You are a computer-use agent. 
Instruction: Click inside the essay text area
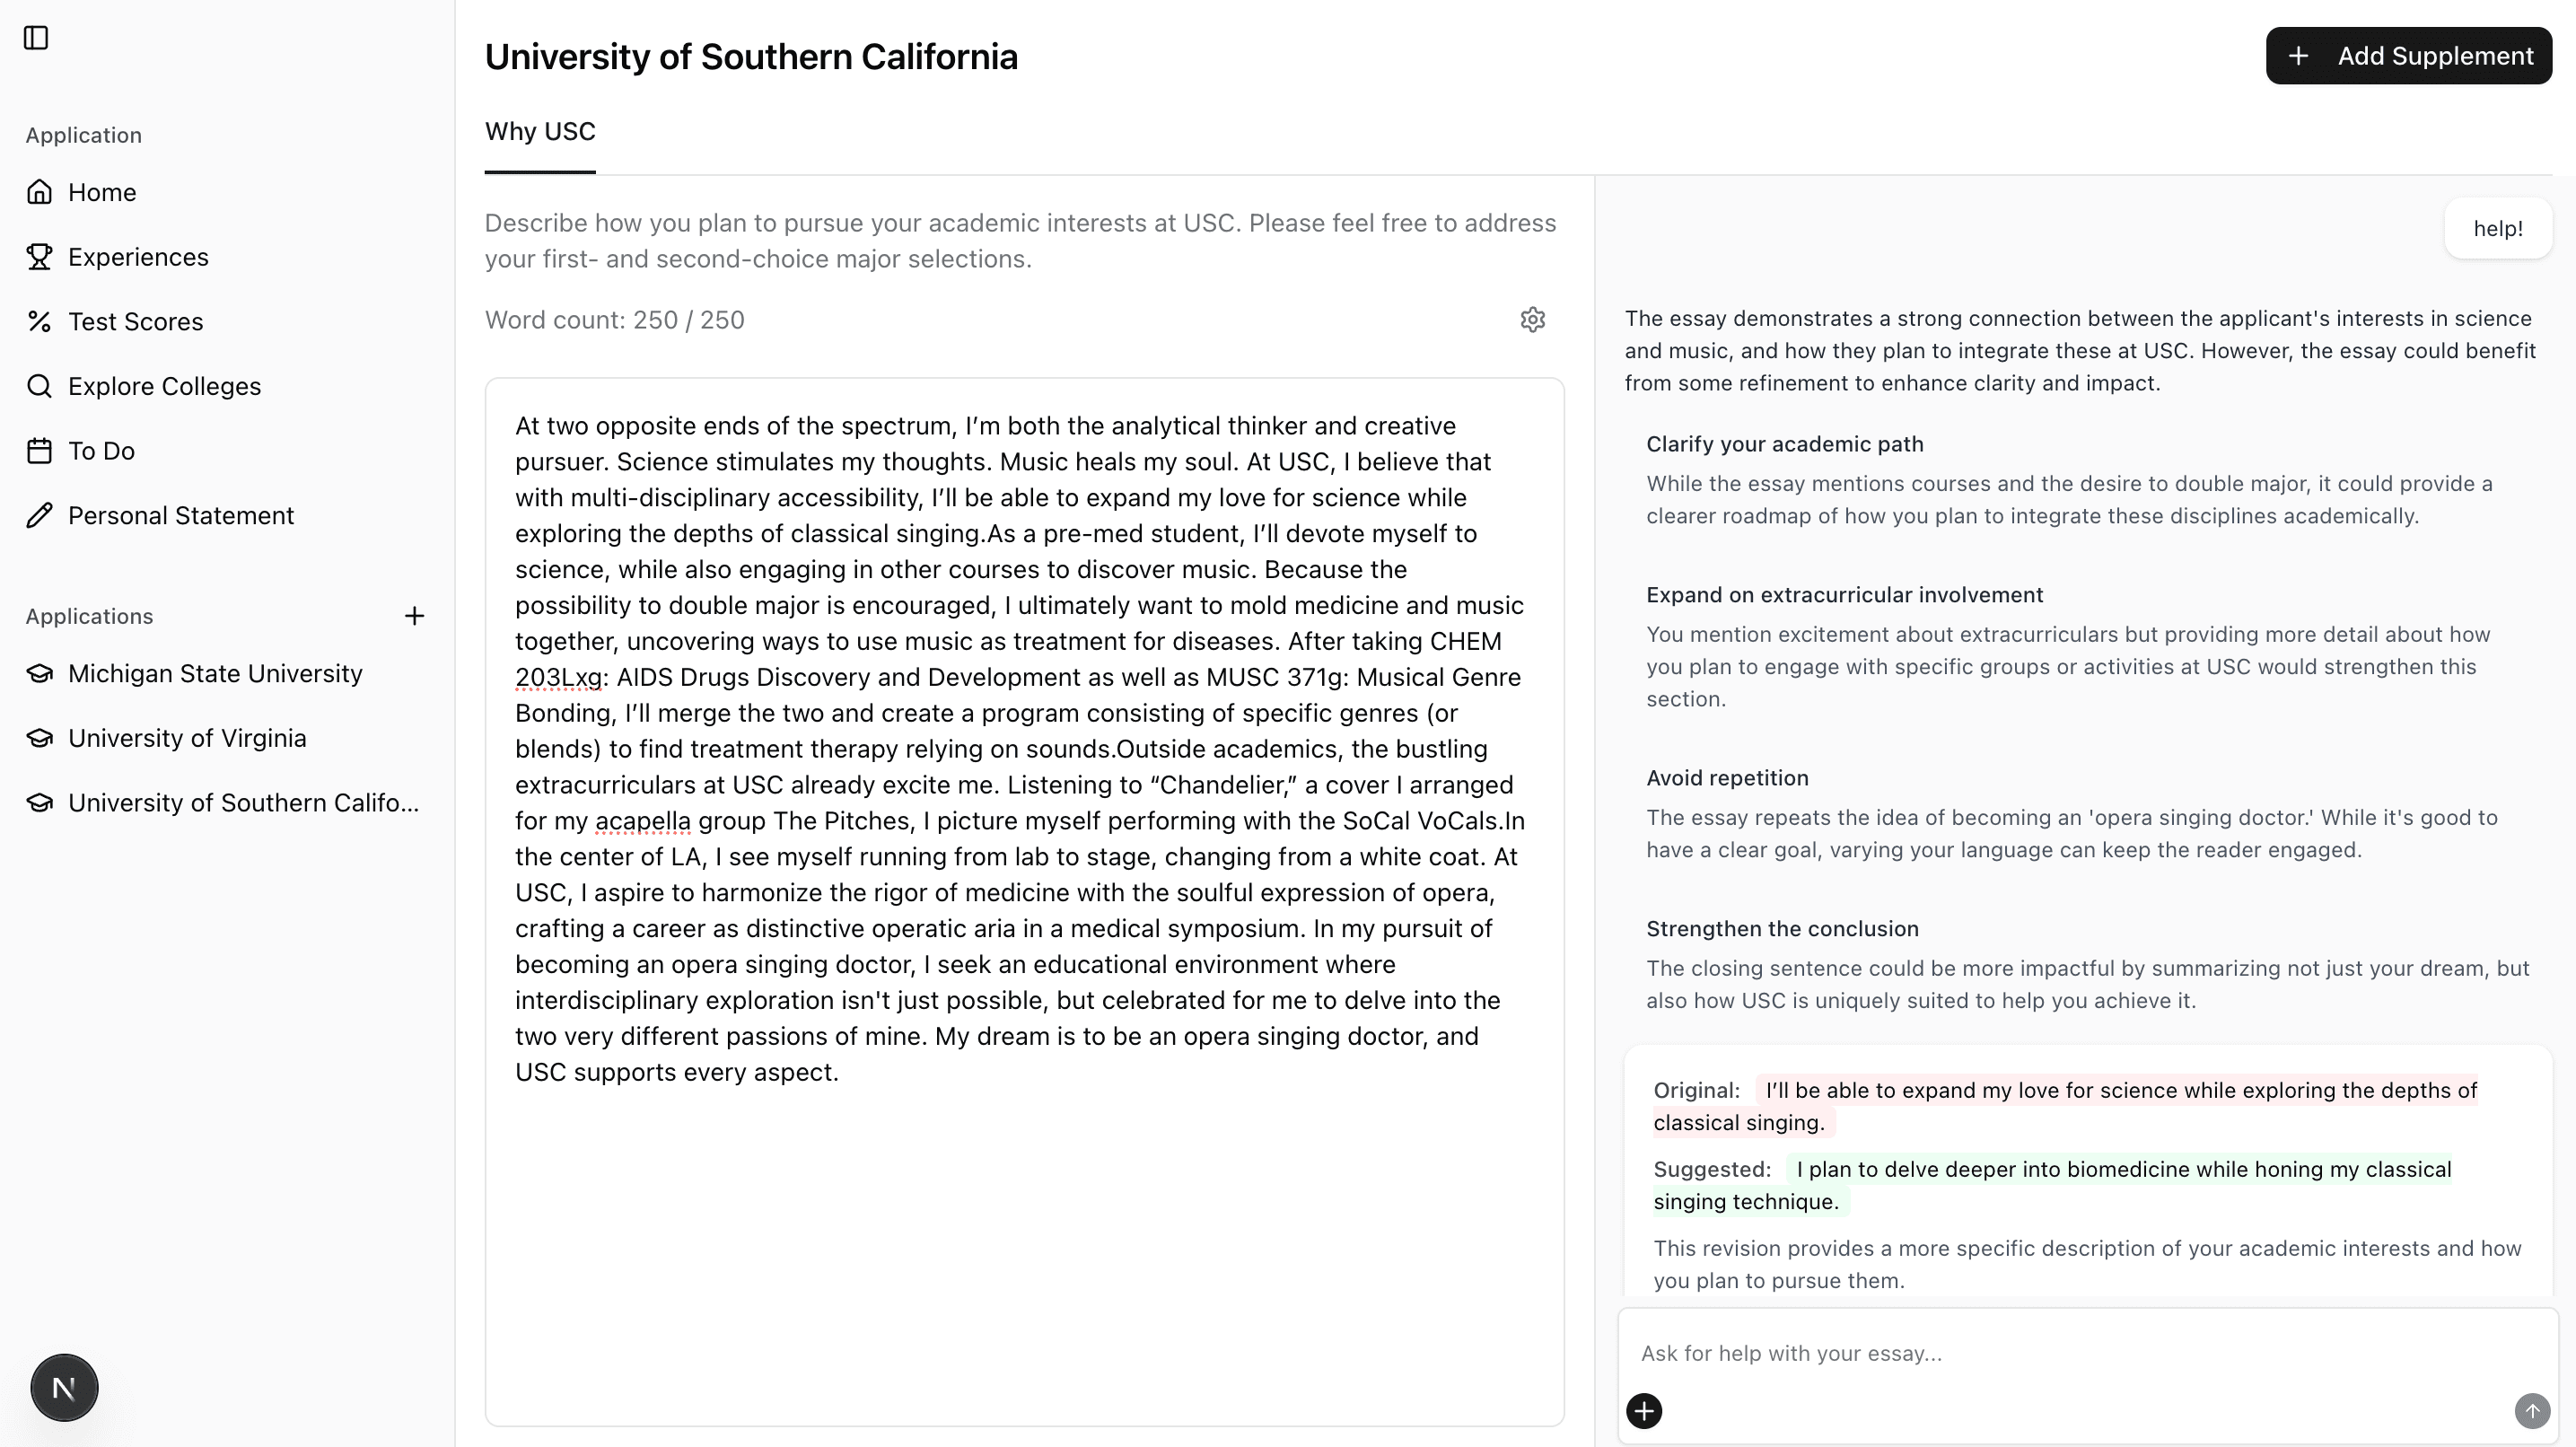pos(1024,902)
